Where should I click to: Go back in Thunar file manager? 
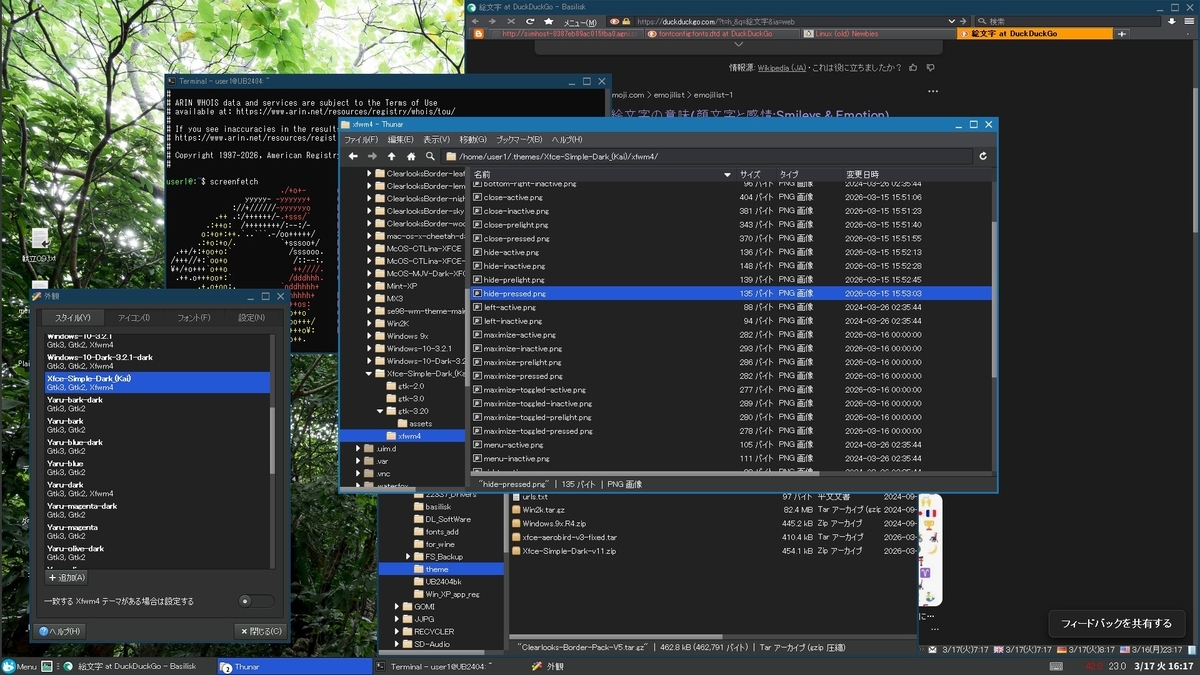click(x=352, y=156)
